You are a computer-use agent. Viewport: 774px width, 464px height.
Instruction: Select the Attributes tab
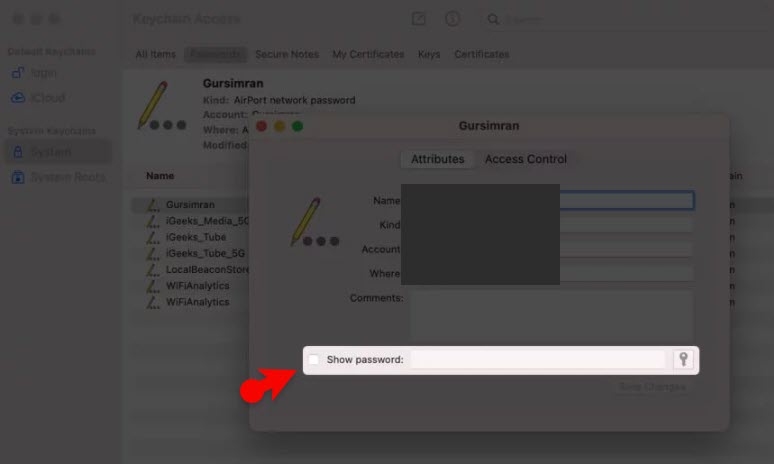pyautogui.click(x=437, y=159)
